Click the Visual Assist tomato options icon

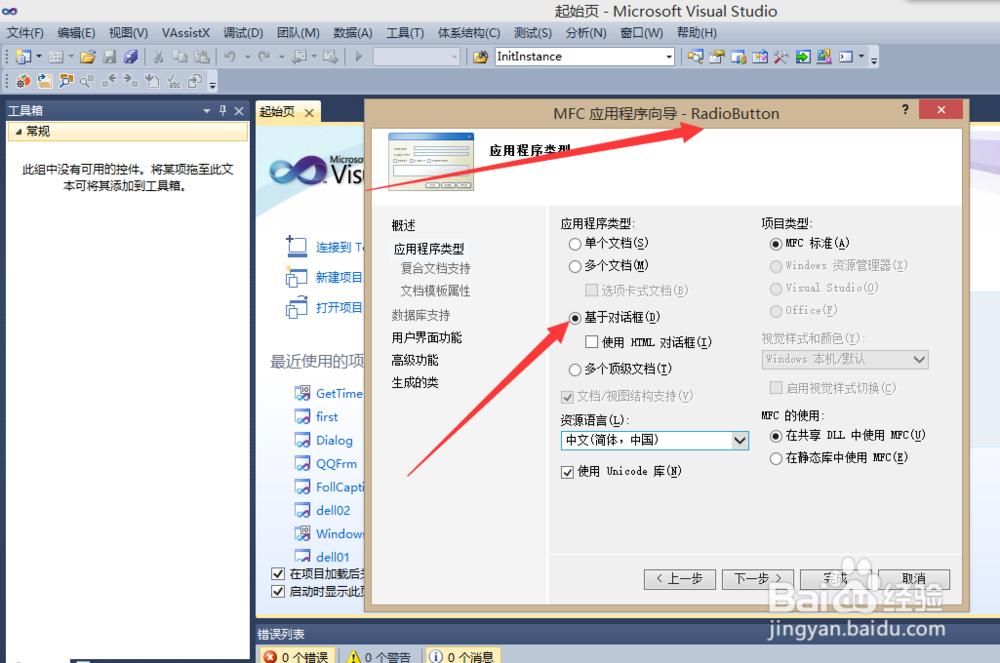tap(24, 81)
